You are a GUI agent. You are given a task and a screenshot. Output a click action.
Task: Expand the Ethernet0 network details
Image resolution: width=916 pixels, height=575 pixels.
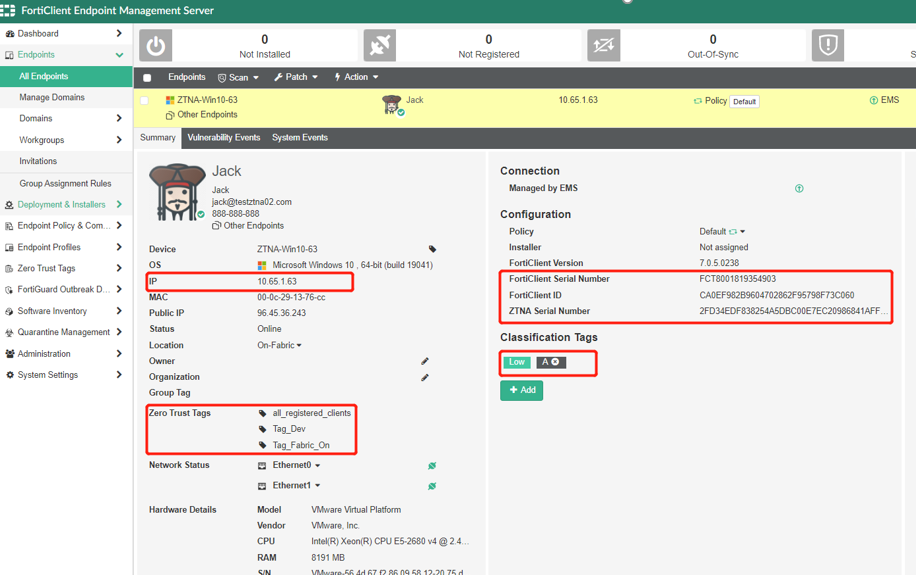click(296, 465)
